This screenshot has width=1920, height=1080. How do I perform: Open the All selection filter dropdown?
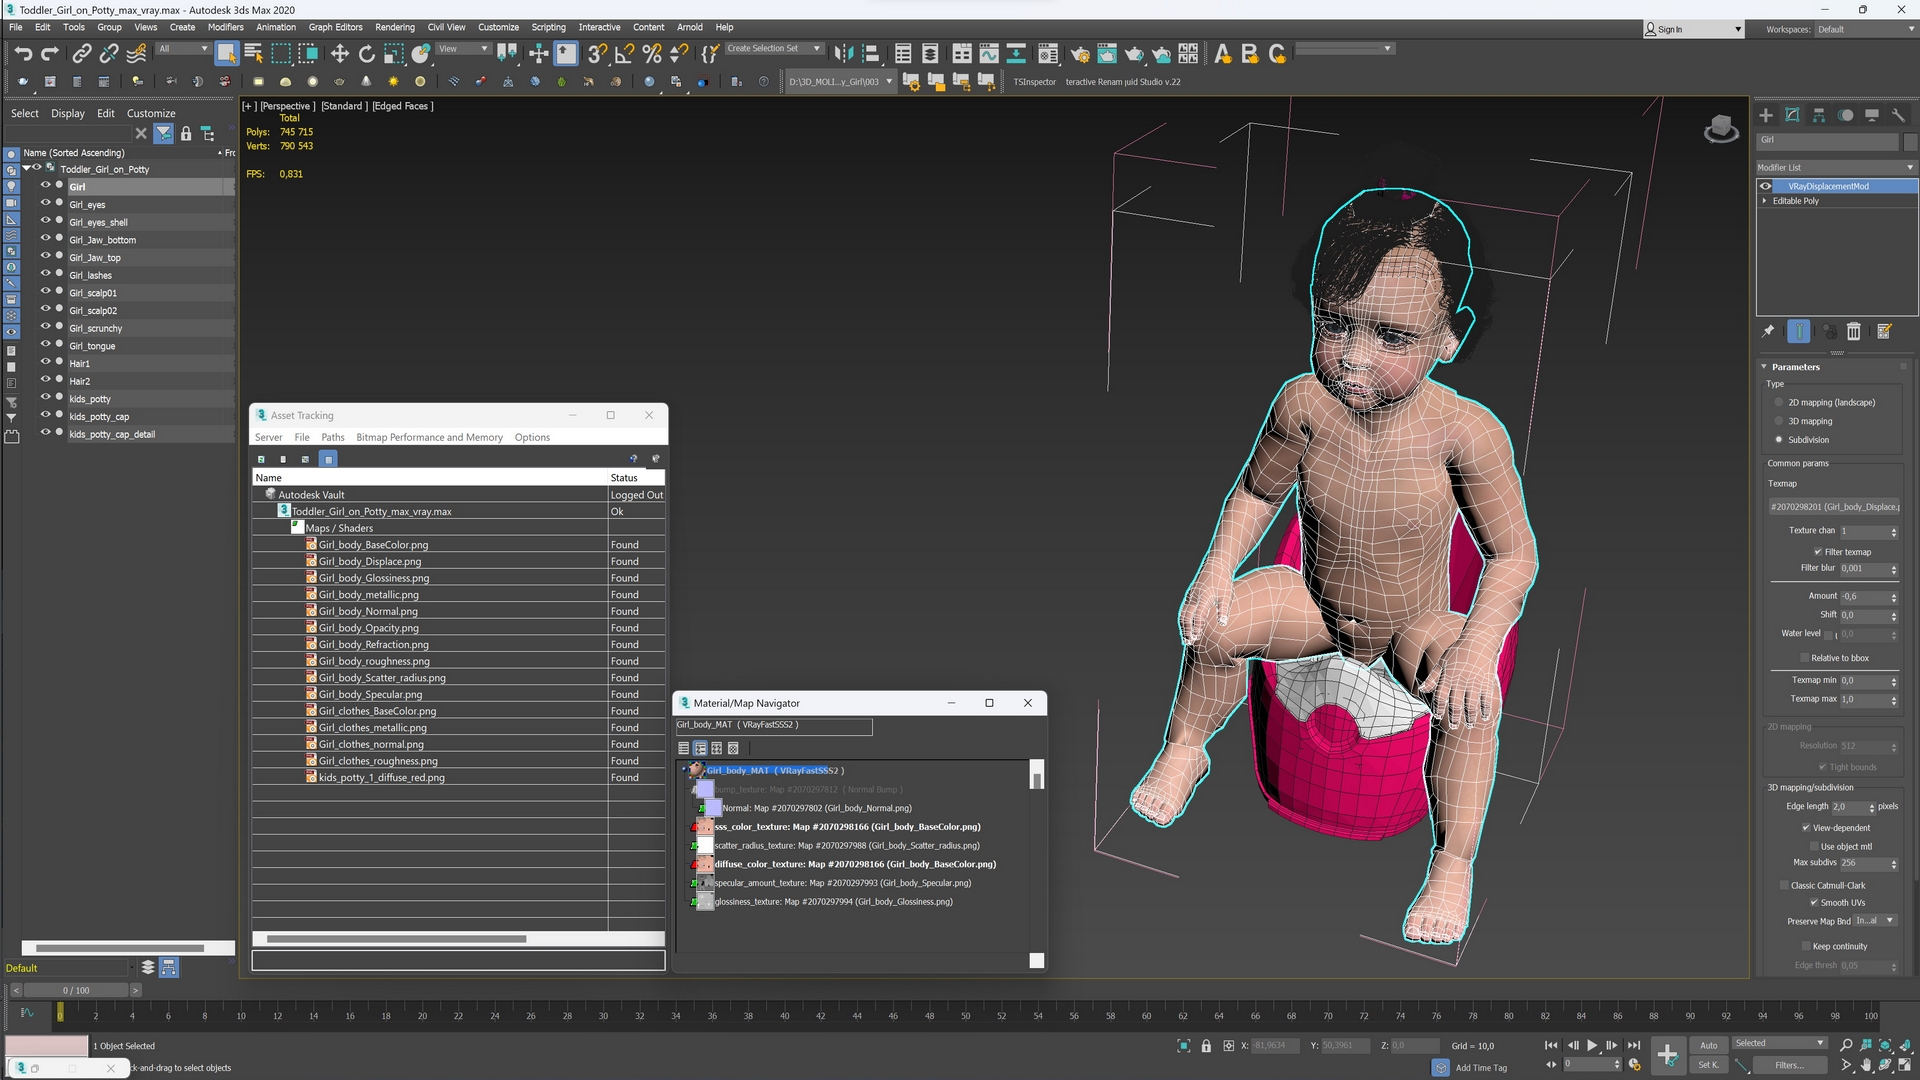tap(183, 48)
